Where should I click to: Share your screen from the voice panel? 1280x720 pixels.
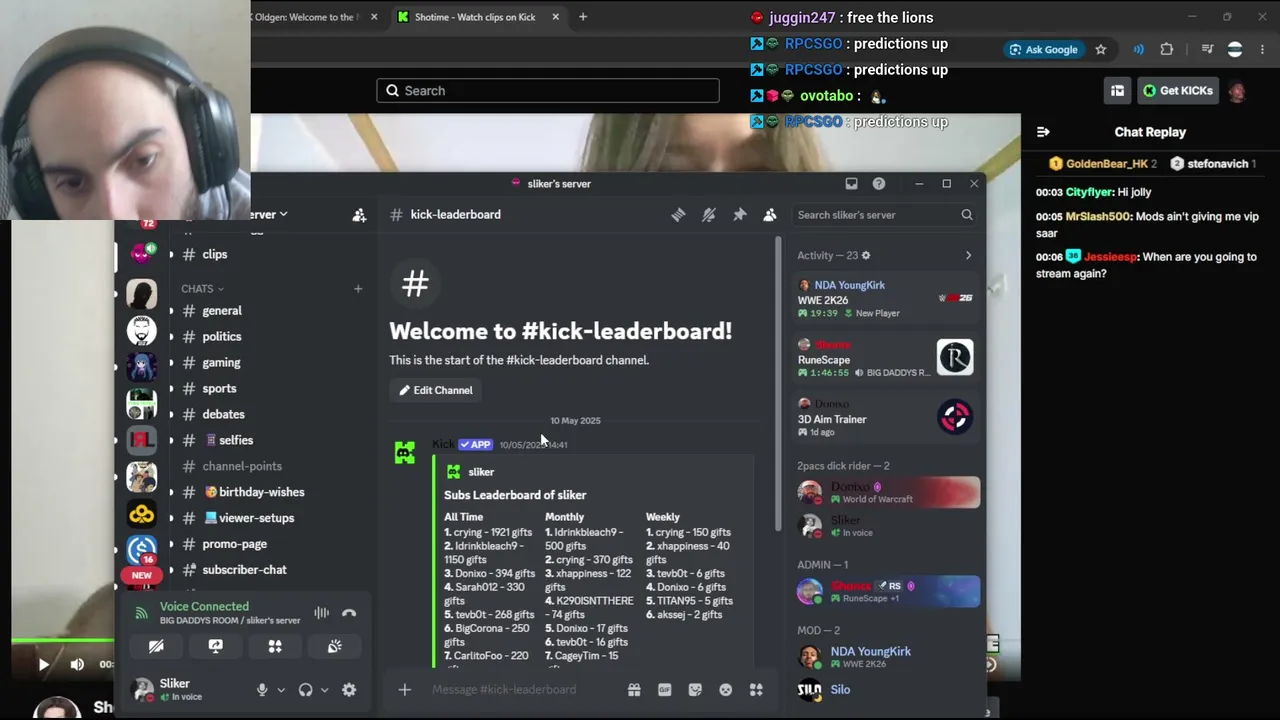click(x=215, y=646)
